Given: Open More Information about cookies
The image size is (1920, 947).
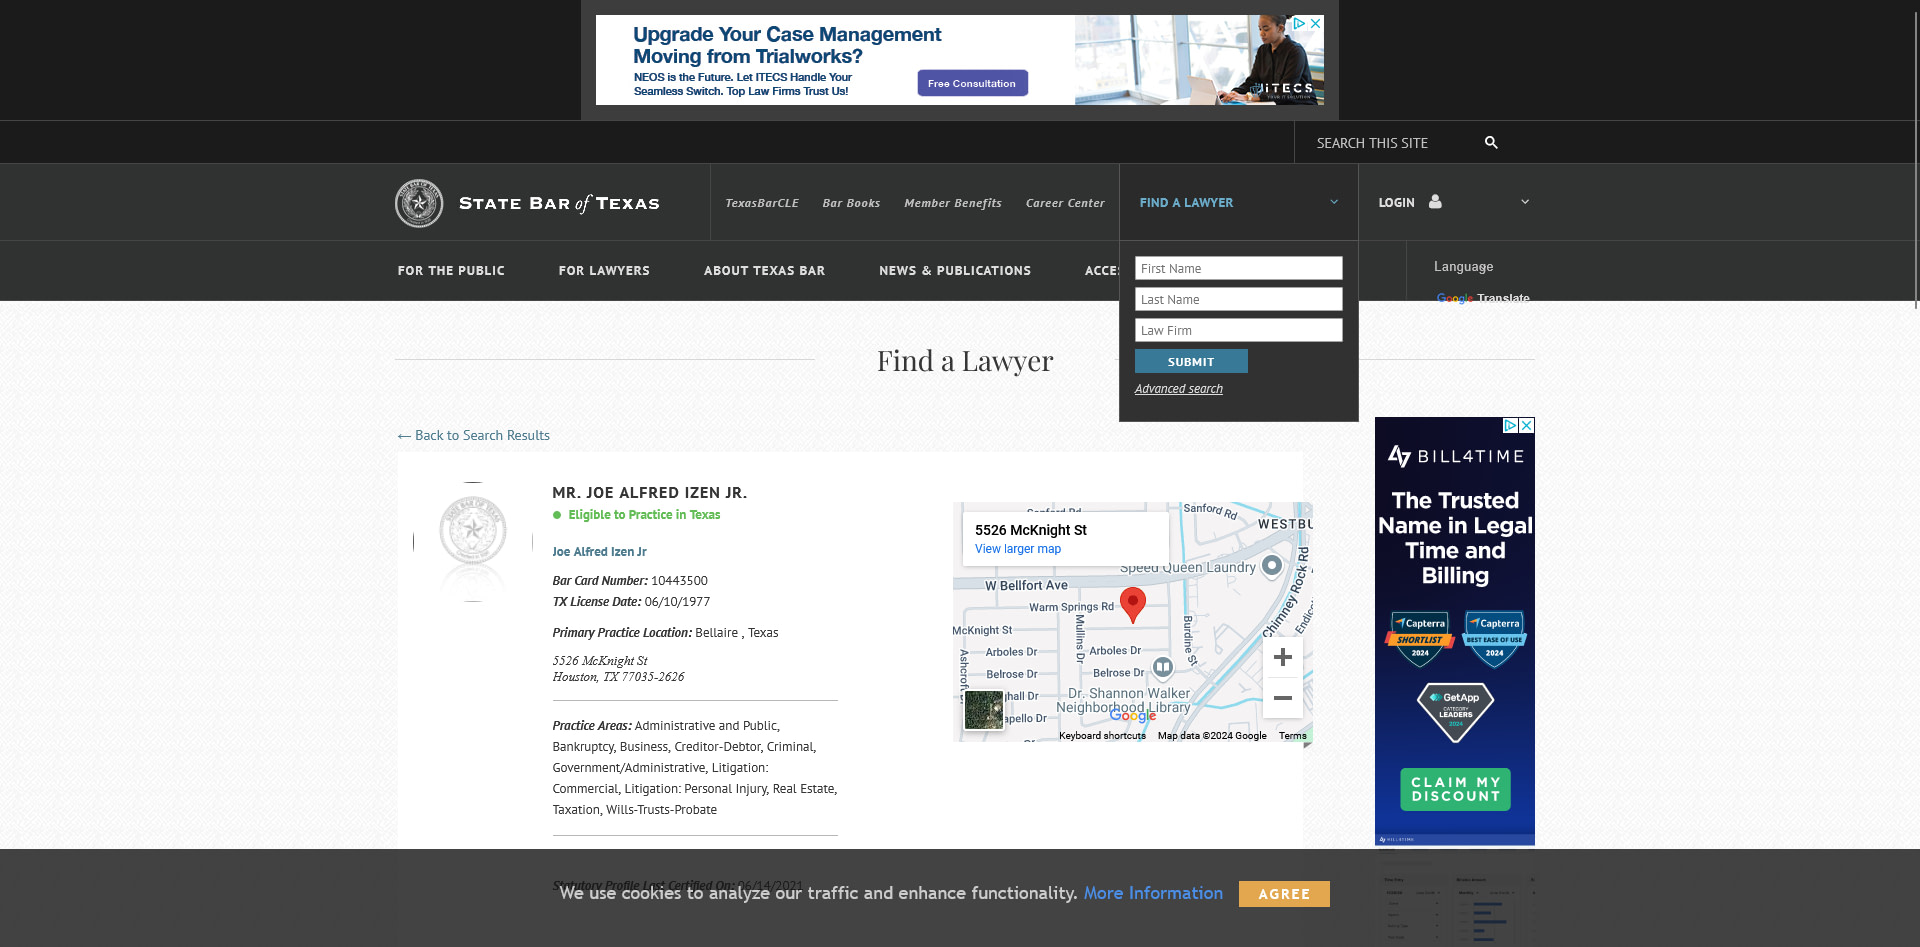Looking at the screenshot, I should (1153, 893).
